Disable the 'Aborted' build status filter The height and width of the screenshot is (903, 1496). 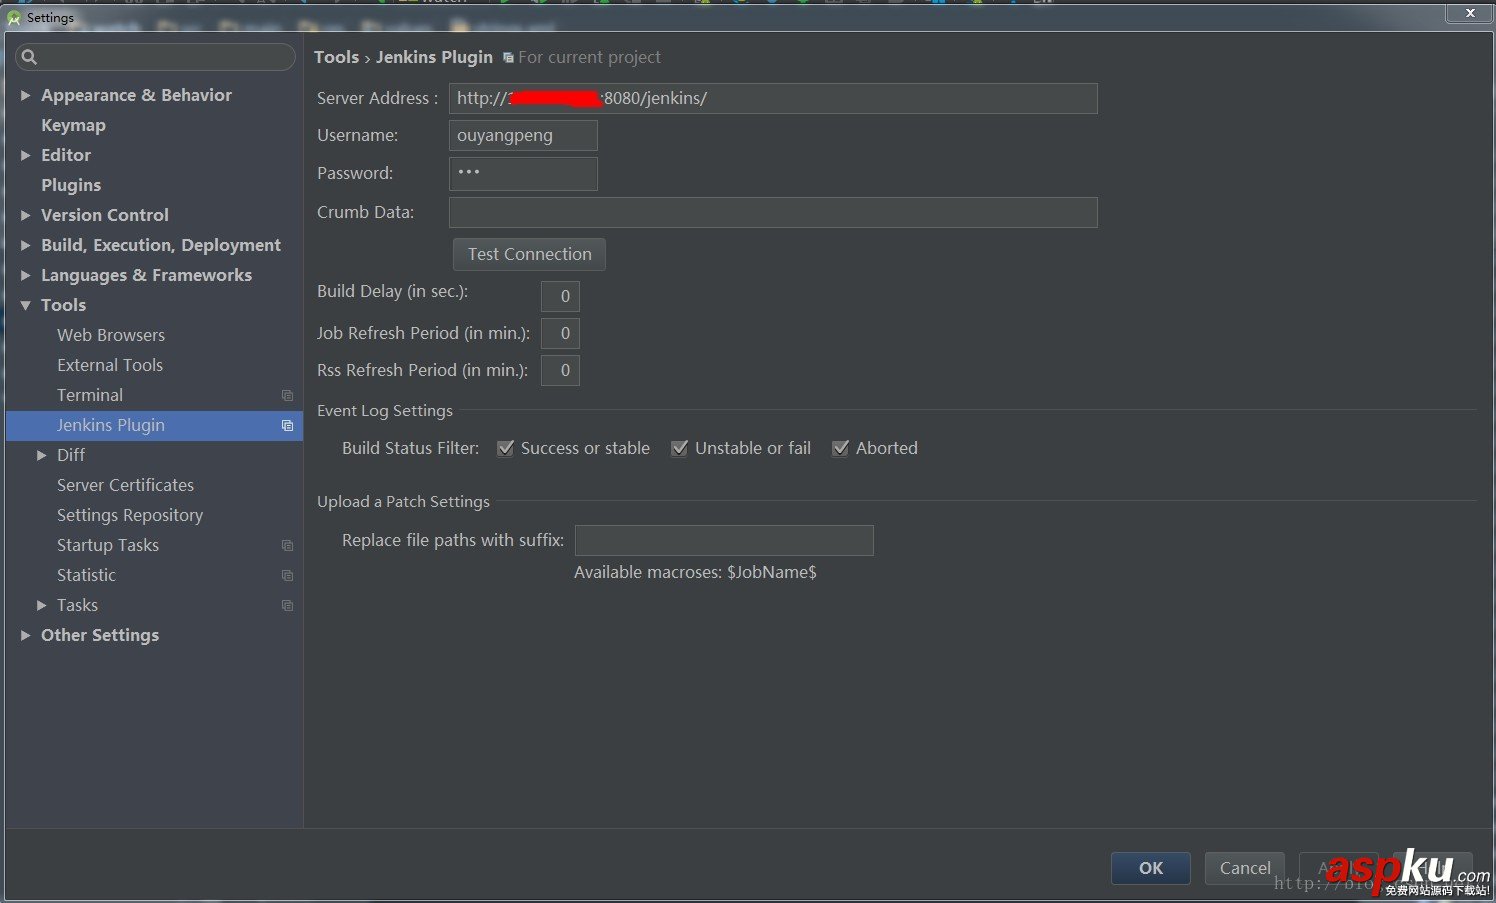(840, 448)
